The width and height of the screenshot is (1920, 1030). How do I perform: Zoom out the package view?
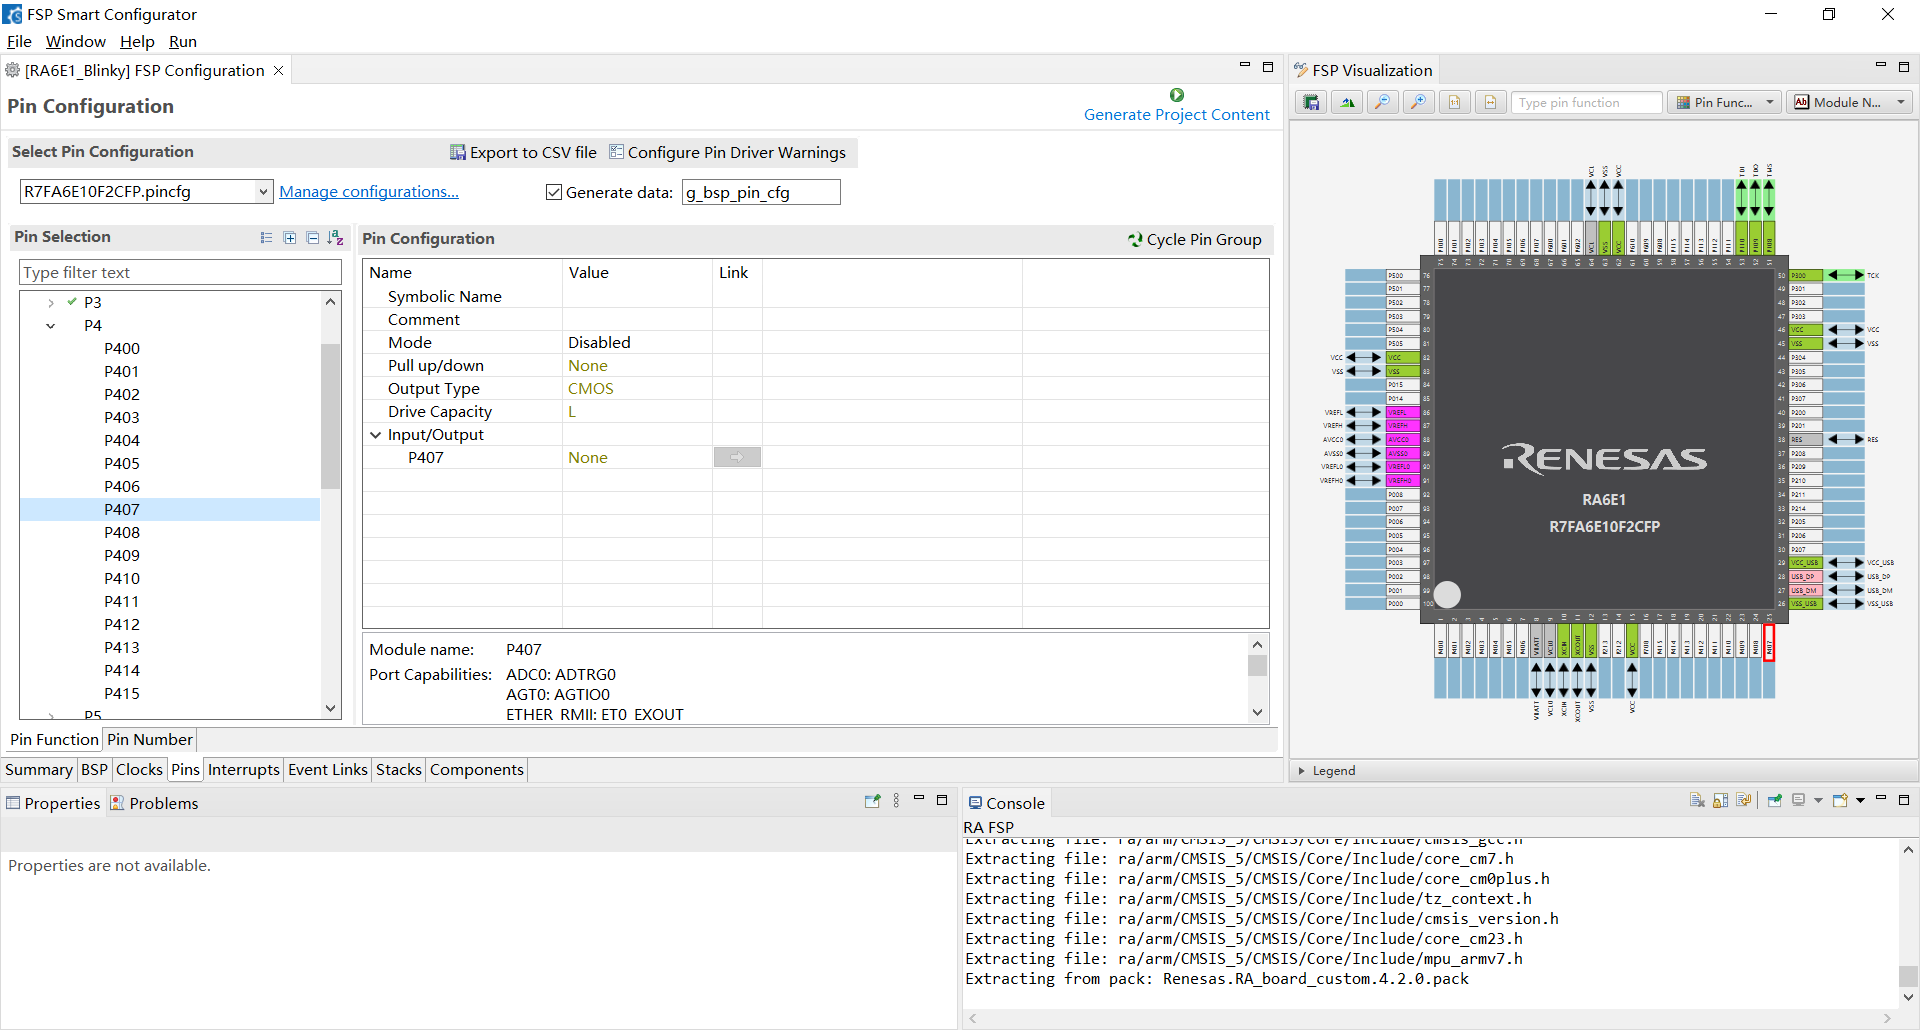tap(1383, 103)
